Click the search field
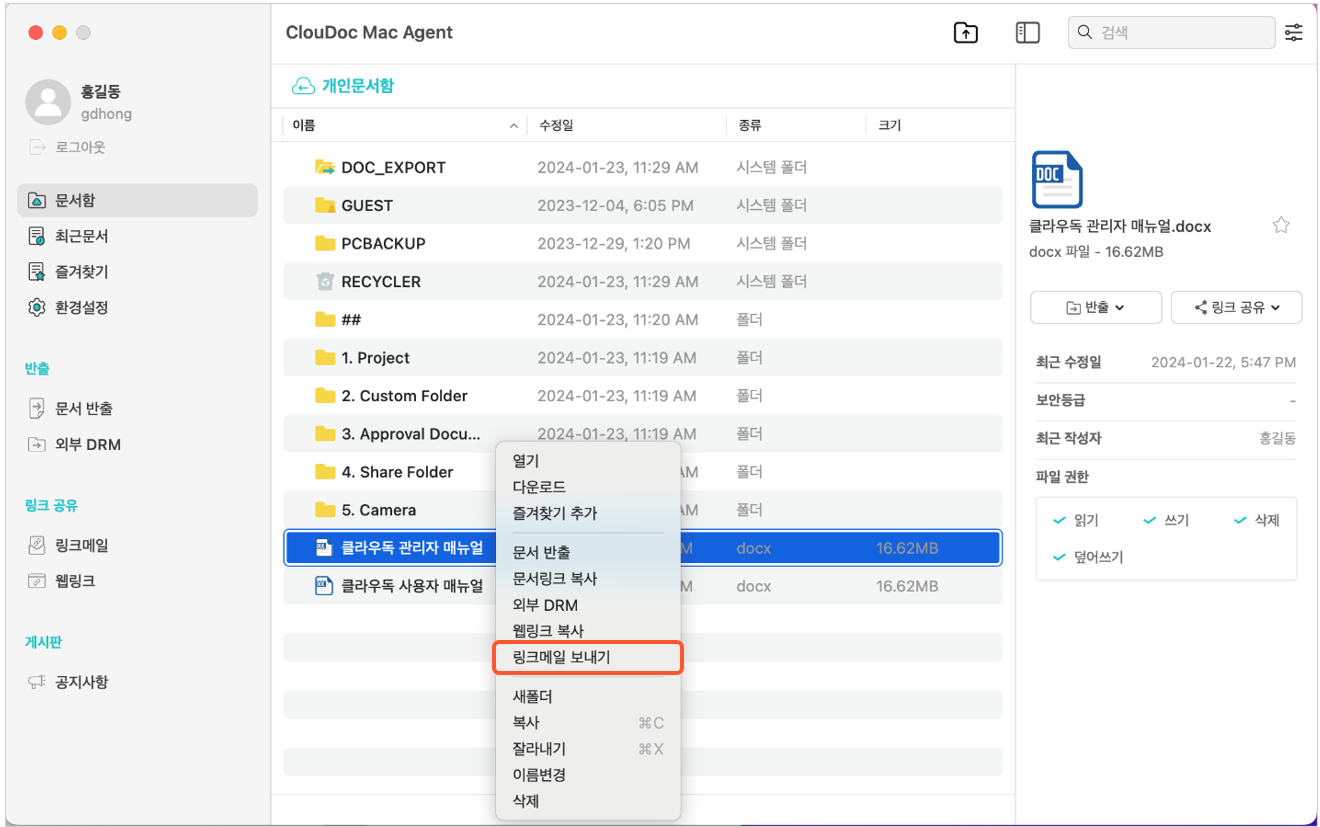The width and height of the screenshot is (1320, 827). [1171, 33]
